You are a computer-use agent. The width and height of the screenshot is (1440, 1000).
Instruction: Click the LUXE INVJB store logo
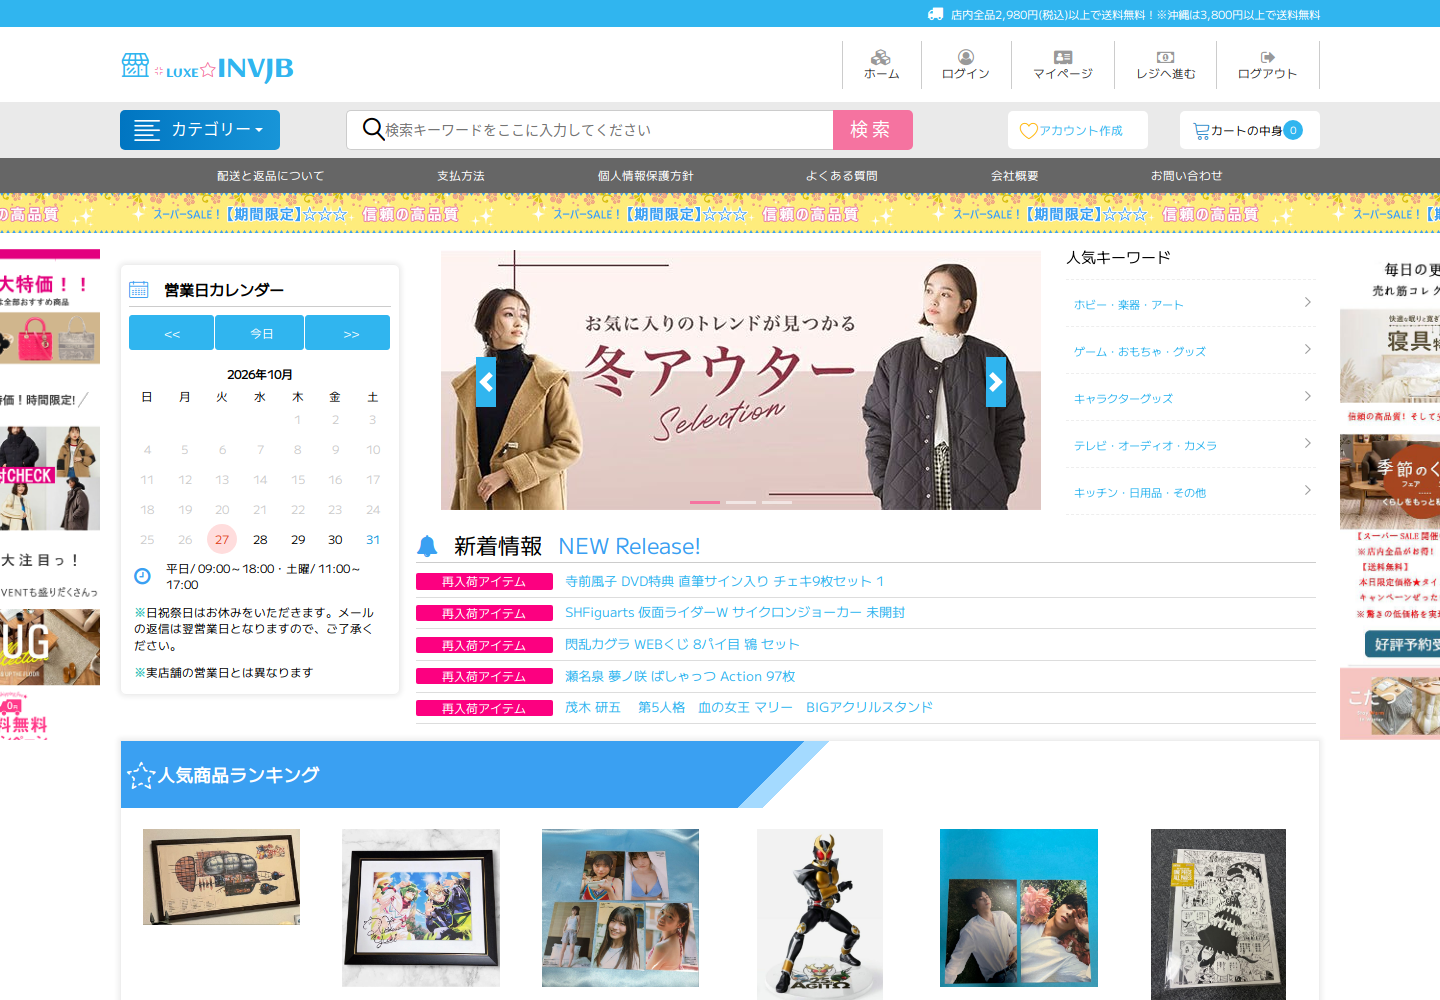click(207, 68)
